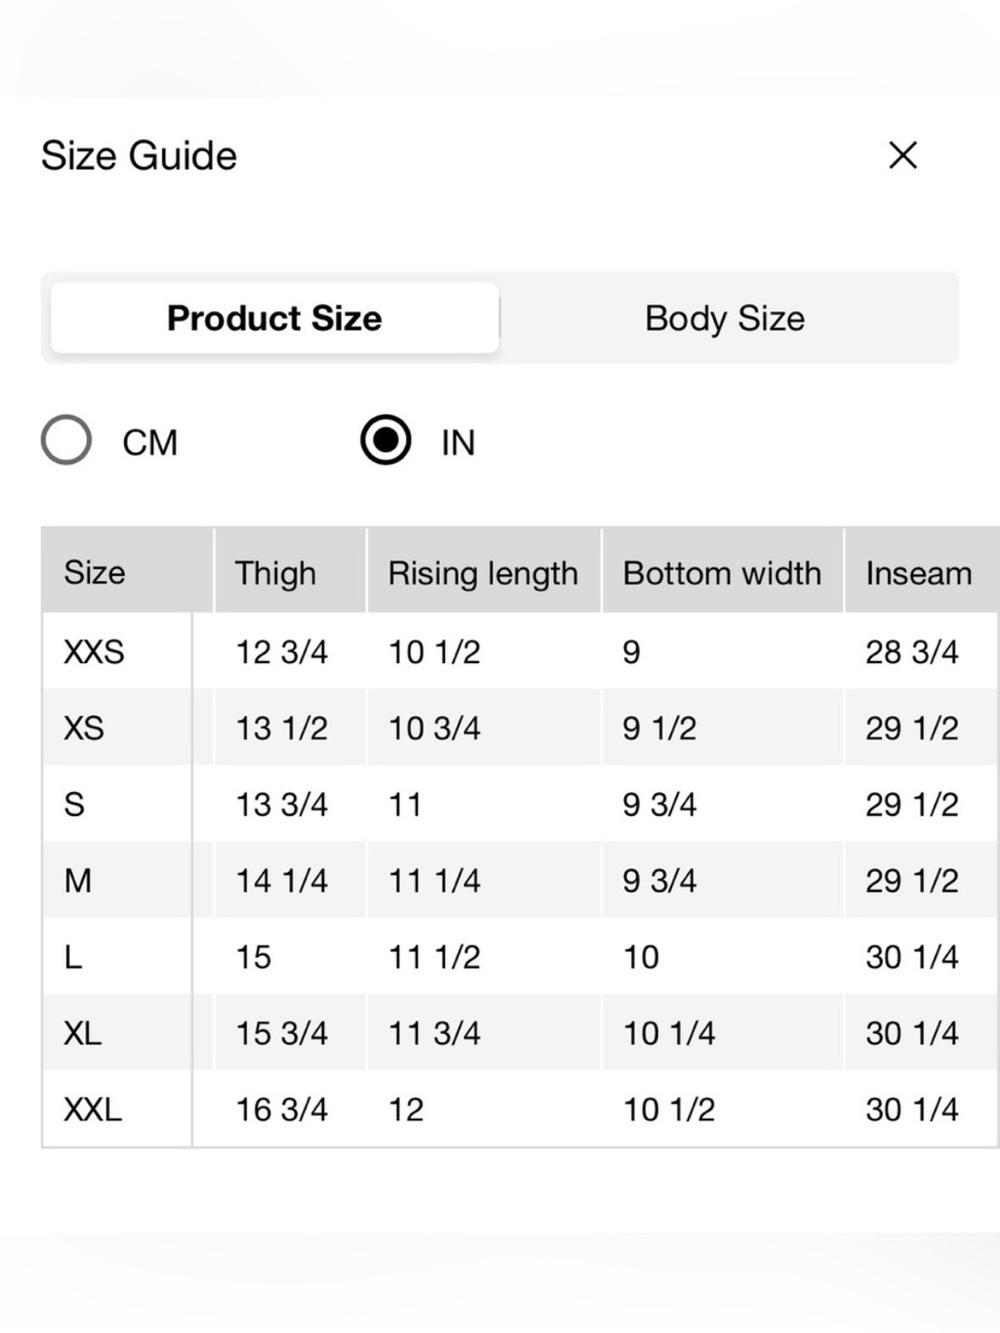Switch to the Body Size tab
This screenshot has height=1333, width=1000.
[725, 318]
